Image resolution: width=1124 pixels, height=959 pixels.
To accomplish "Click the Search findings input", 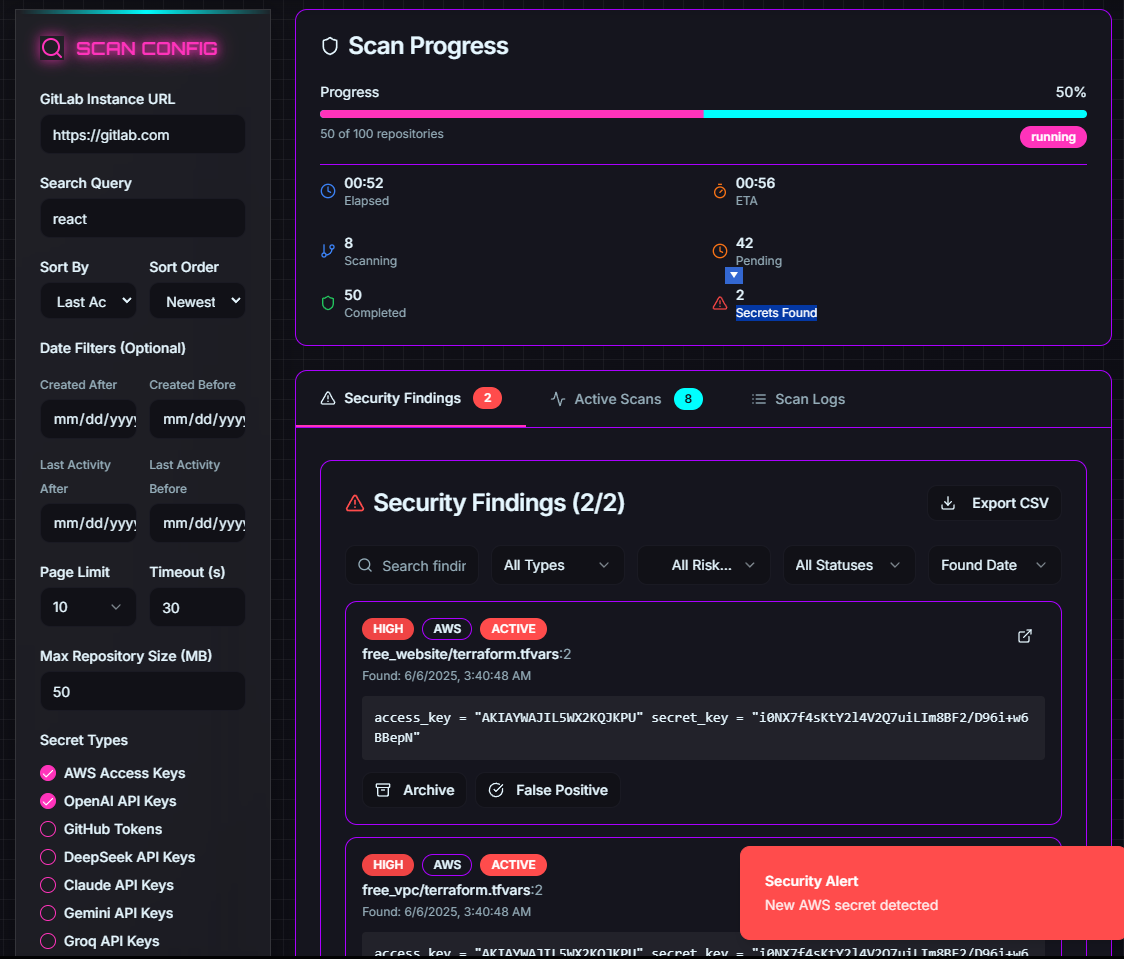I will point(412,565).
